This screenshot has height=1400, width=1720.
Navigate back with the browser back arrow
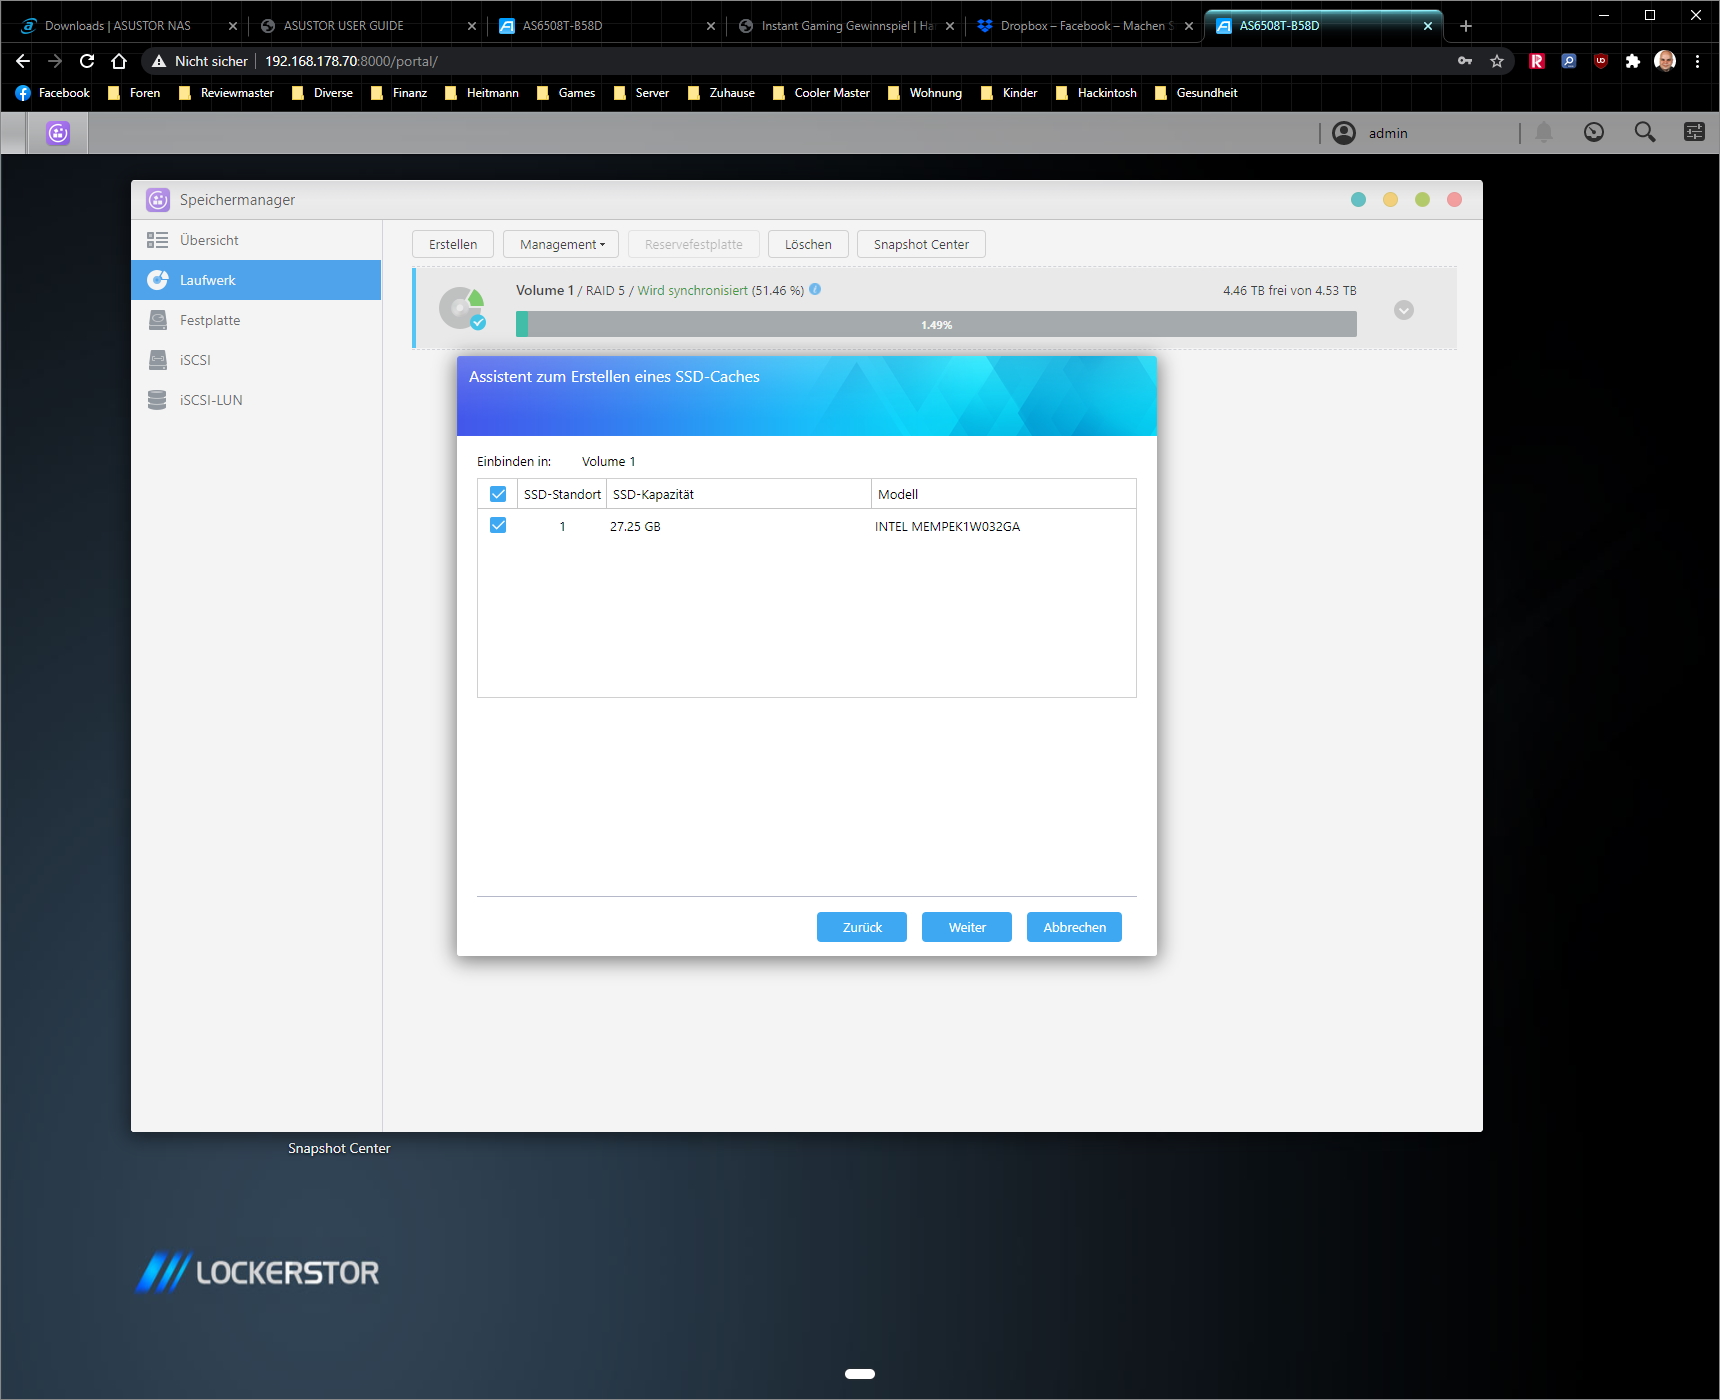(23, 61)
